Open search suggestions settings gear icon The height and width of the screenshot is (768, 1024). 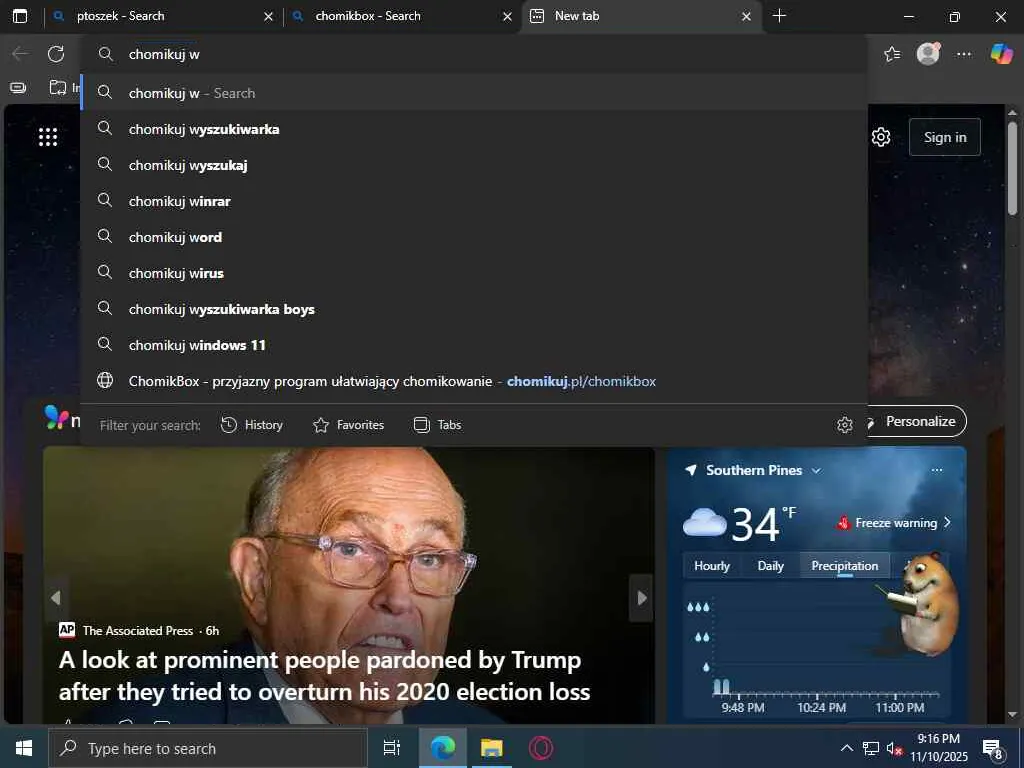tap(844, 425)
